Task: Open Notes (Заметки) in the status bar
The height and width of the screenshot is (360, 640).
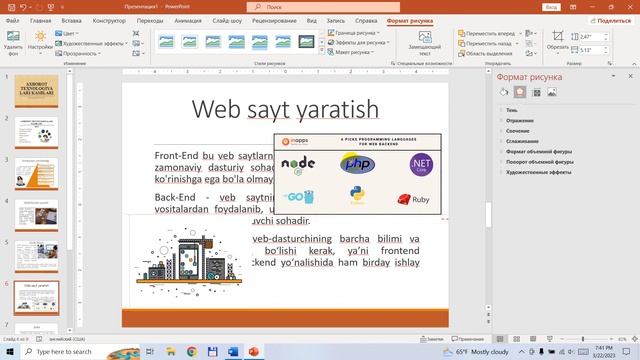Action: coord(432,339)
